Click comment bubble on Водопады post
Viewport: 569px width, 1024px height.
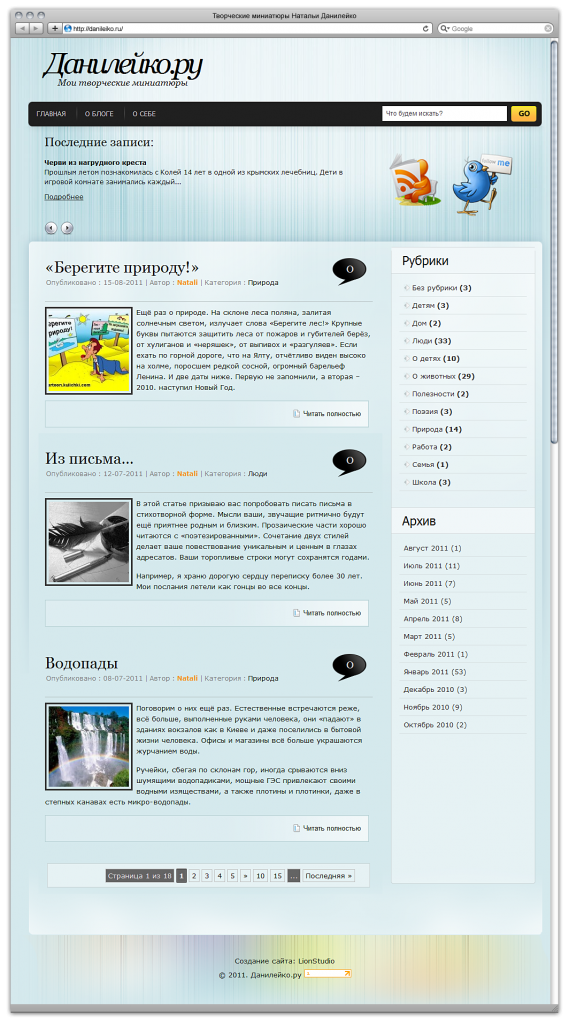(350, 667)
